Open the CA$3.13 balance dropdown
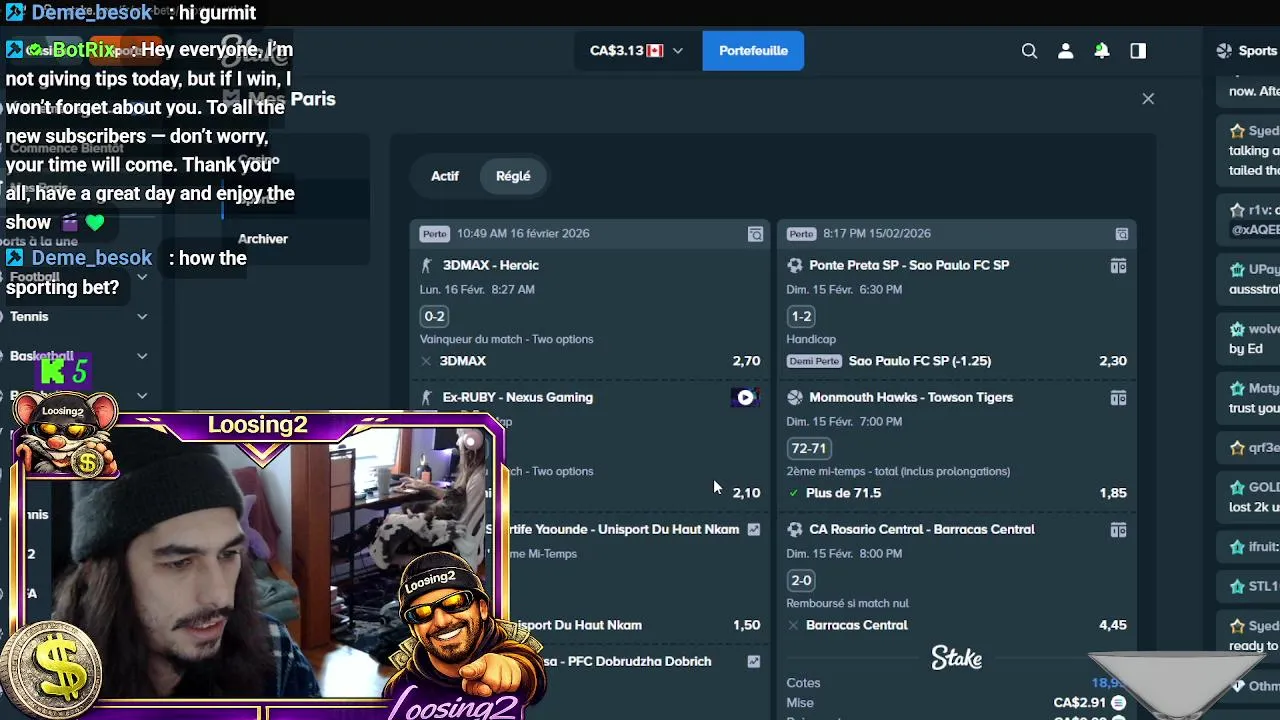Screen dimensions: 1280x720 [636, 51]
